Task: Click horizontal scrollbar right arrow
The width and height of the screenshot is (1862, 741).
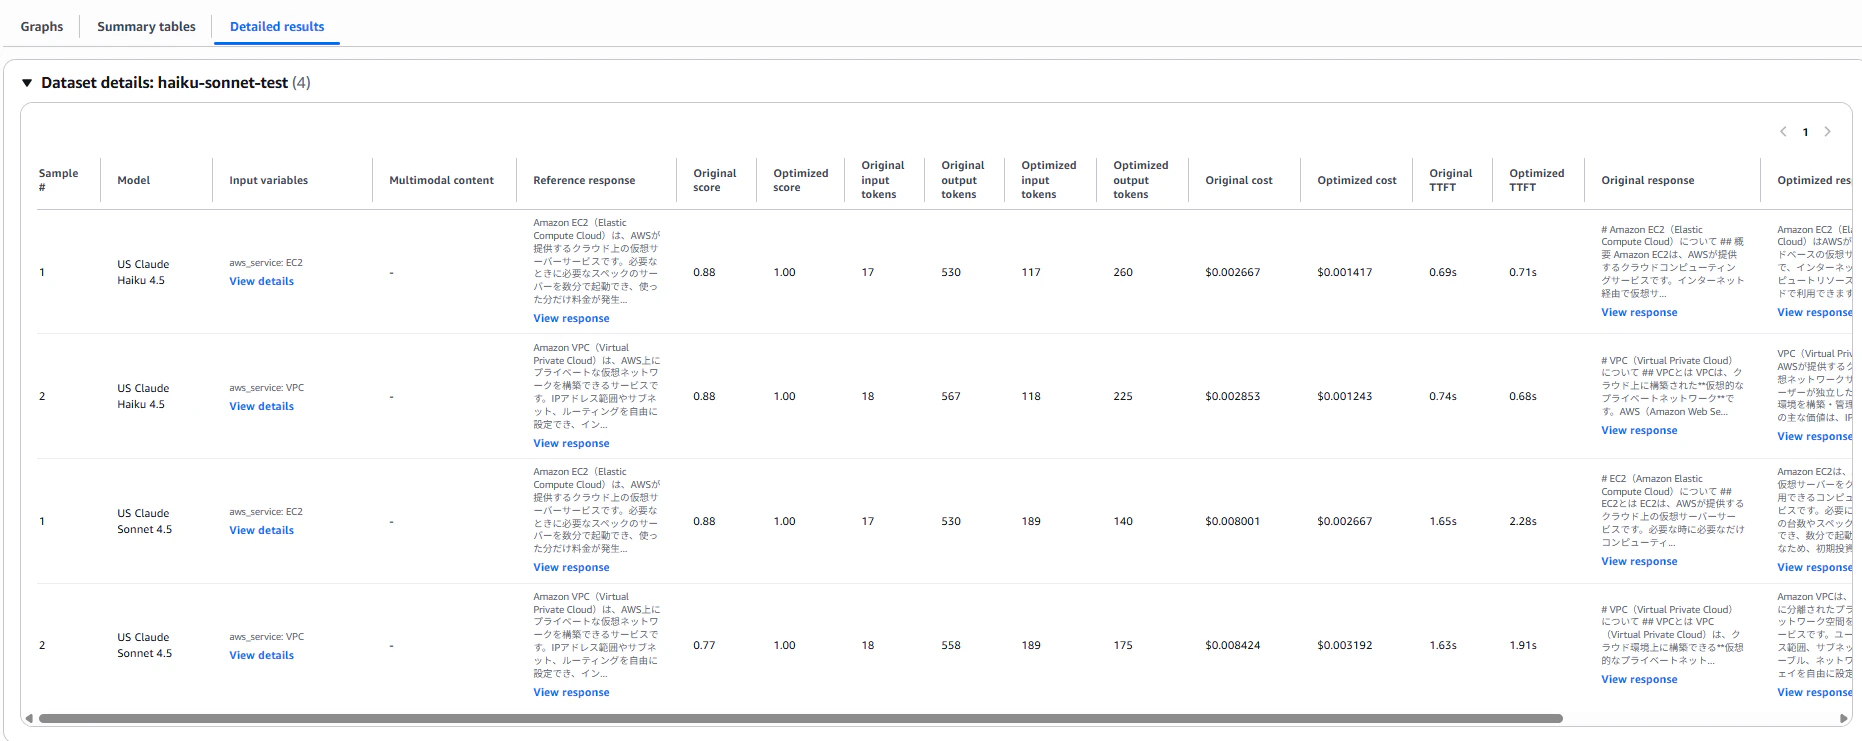Action: pos(1843,718)
